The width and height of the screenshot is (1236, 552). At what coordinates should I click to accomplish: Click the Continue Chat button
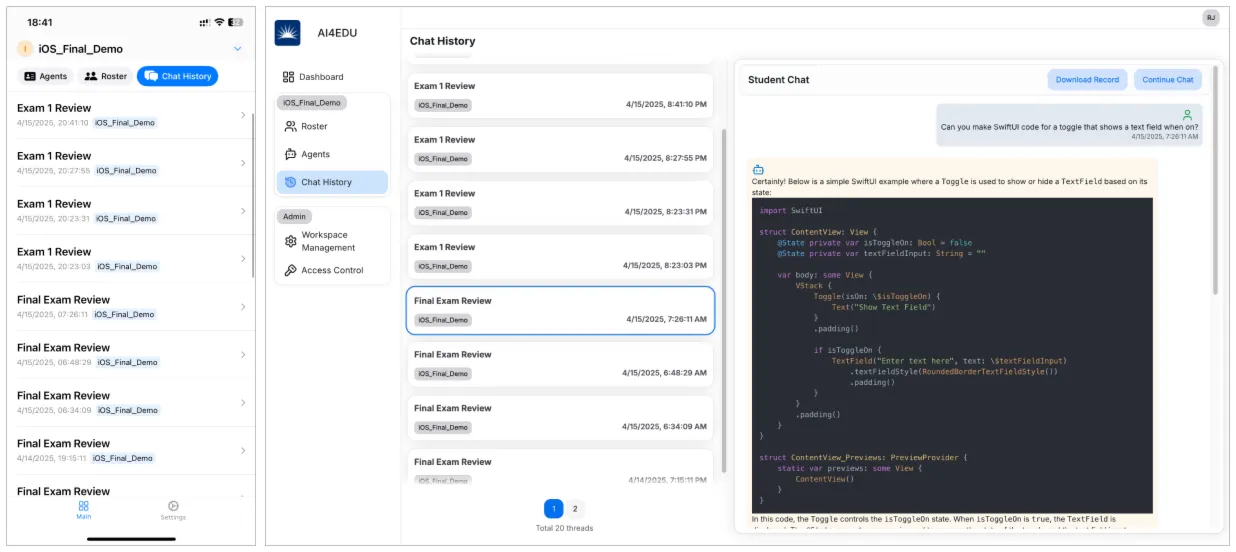pos(1168,80)
